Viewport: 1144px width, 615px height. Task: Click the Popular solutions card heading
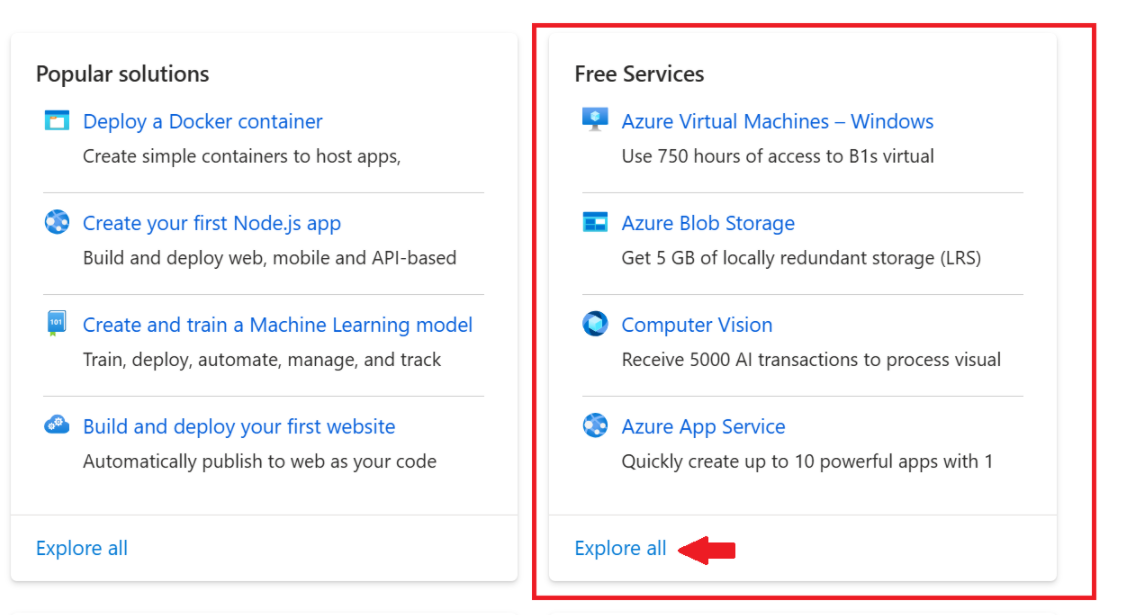click(x=122, y=74)
